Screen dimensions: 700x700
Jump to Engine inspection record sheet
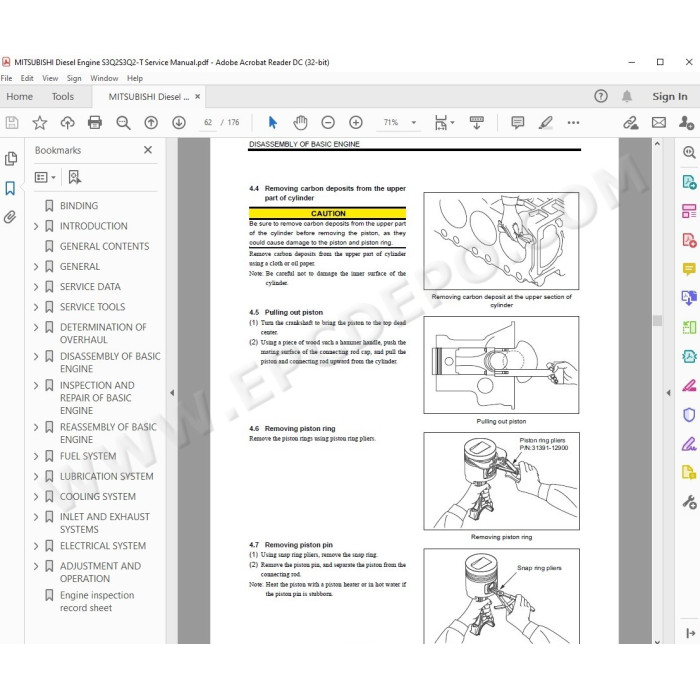point(97,601)
